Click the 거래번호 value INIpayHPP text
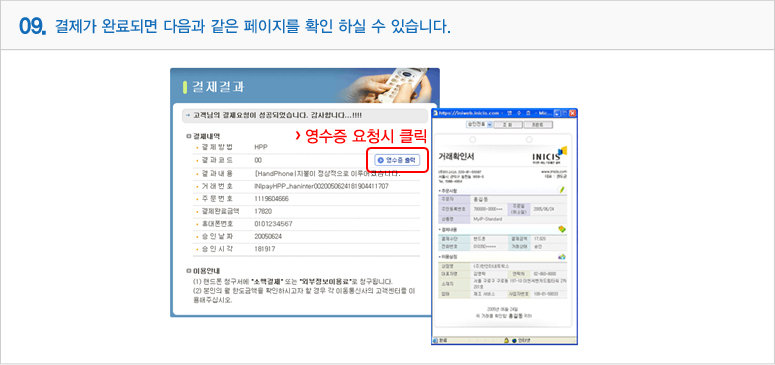Screen dimensions: 775x365 pyautogui.click(x=321, y=186)
